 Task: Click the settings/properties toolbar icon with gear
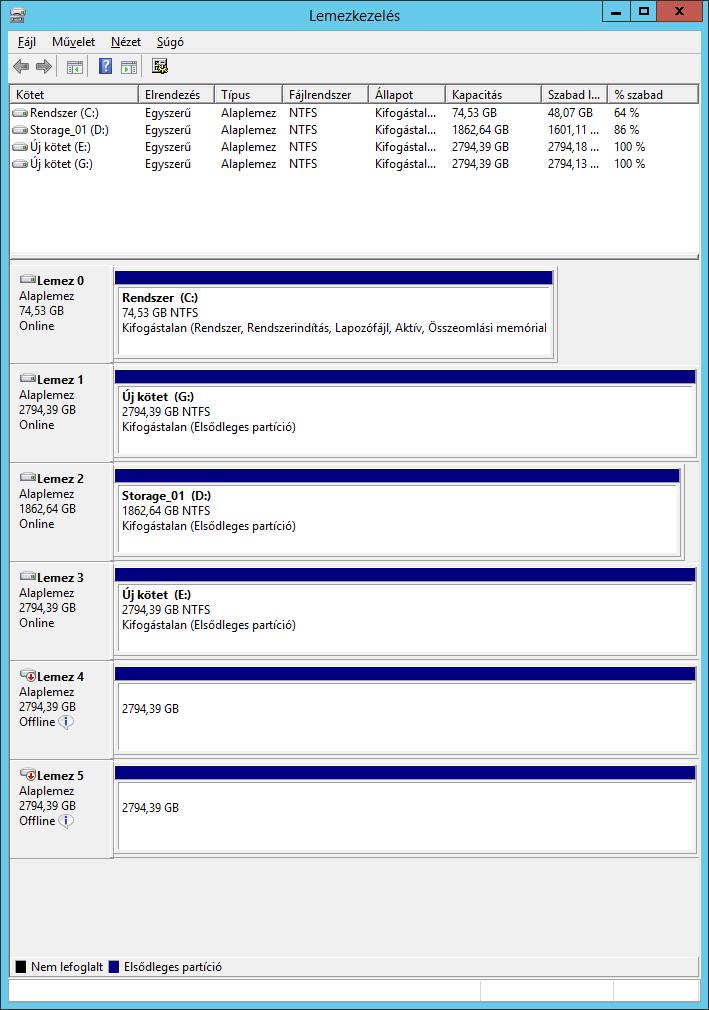pos(160,66)
